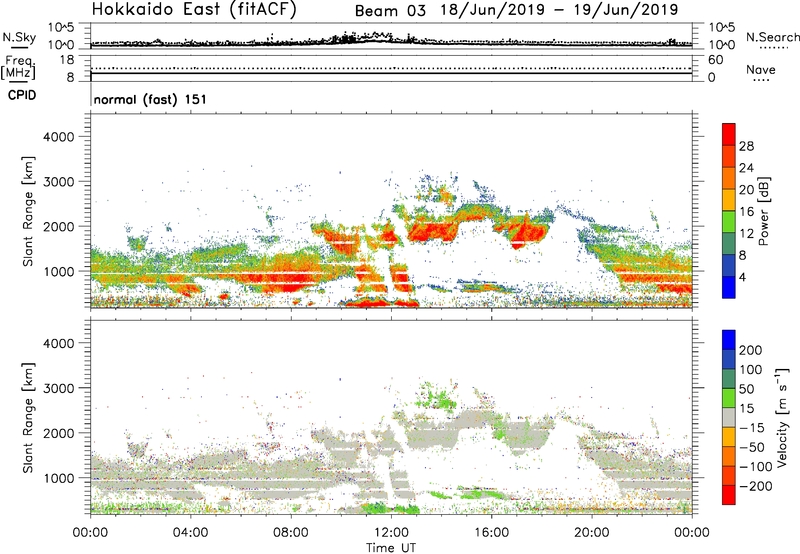
Task: Click the 'Power [dB]' colorbar label
Action: click(763, 211)
